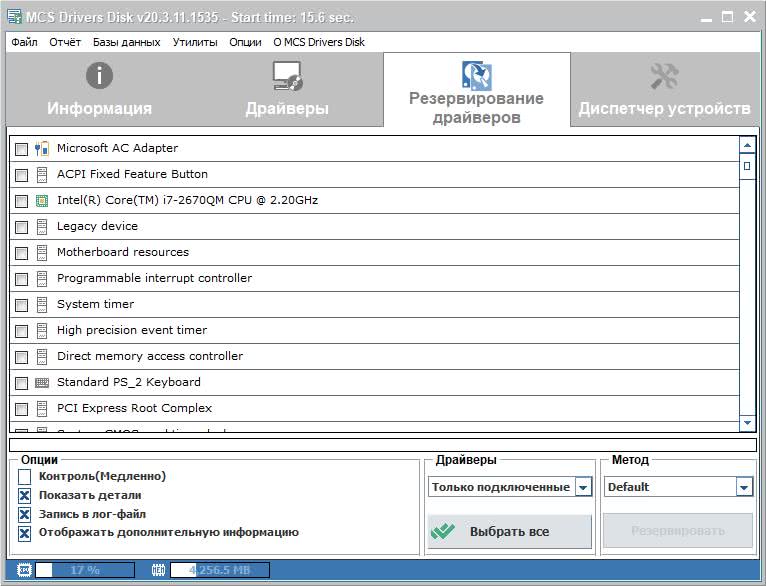766x586 pixels.
Task: Open the Файл menu
Action: 24,42
